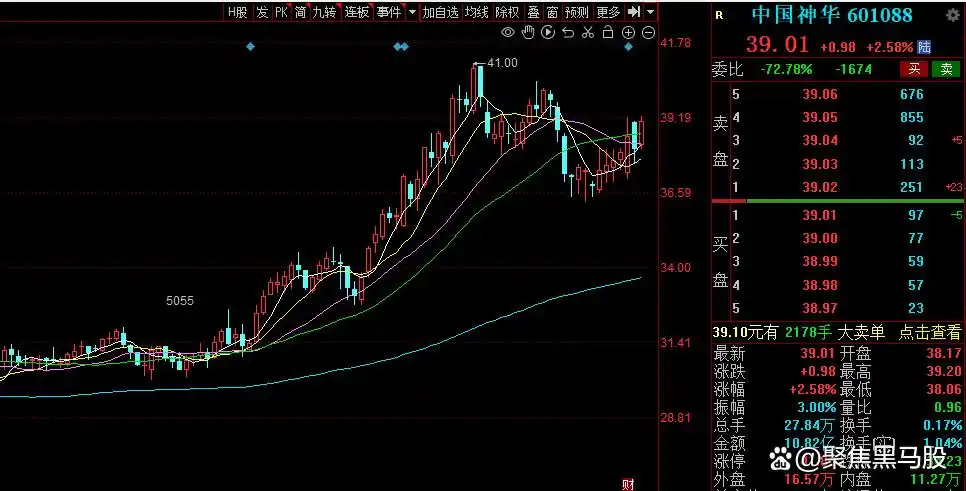Click the undo arrow icon
This screenshot has height=491, width=966.
pos(568,33)
